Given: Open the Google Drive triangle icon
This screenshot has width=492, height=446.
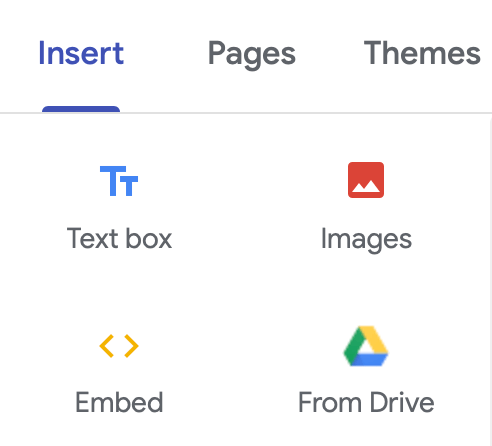Looking at the screenshot, I should (366, 346).
